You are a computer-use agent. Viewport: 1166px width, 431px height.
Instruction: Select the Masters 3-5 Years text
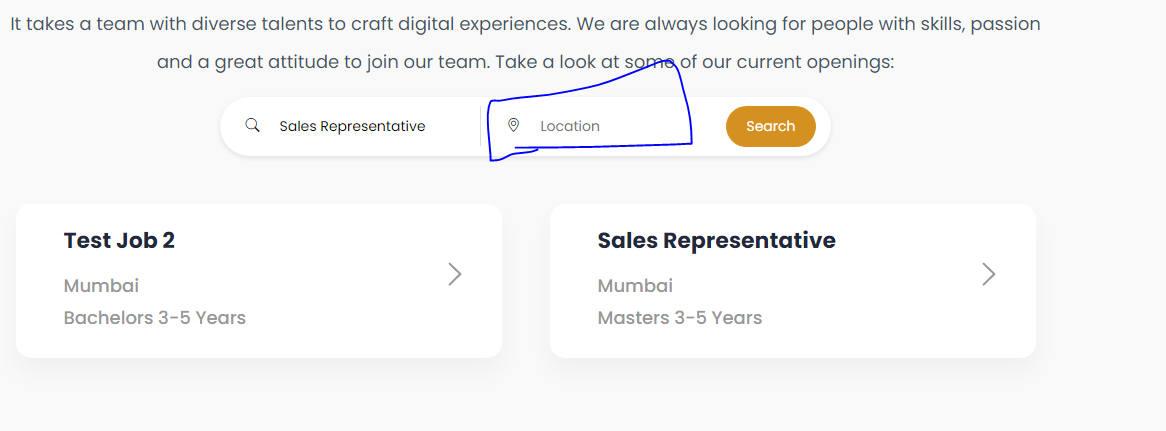679,318
